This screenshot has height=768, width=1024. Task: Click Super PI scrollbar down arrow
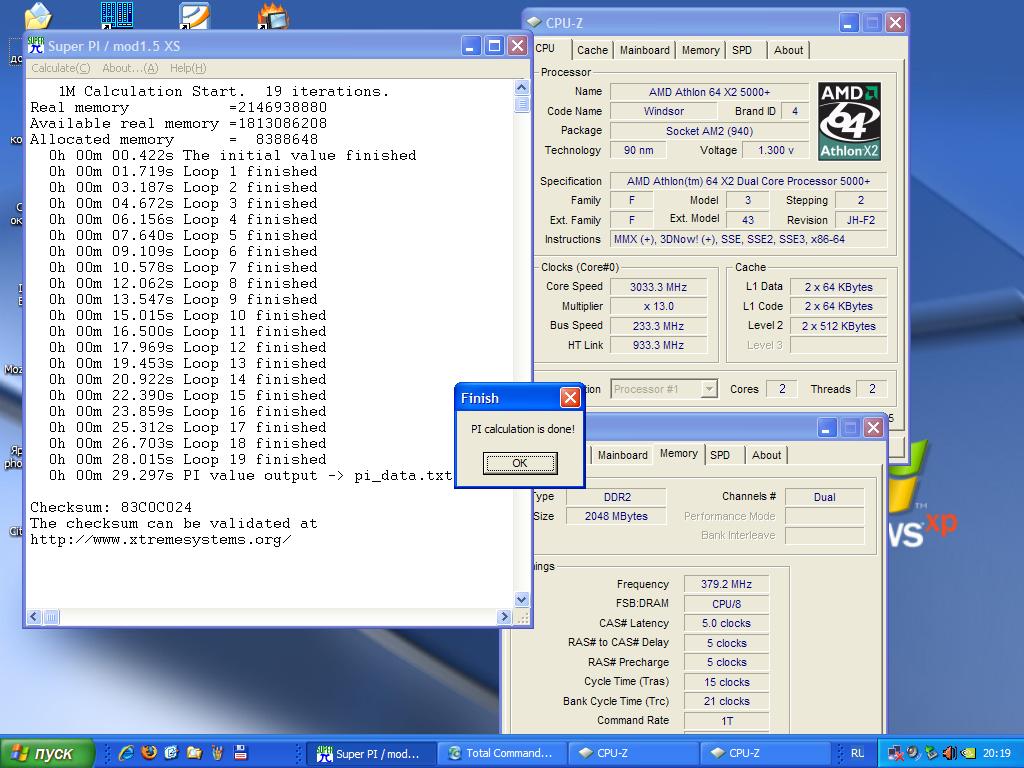pyautogui.click(x=521, y=599)
